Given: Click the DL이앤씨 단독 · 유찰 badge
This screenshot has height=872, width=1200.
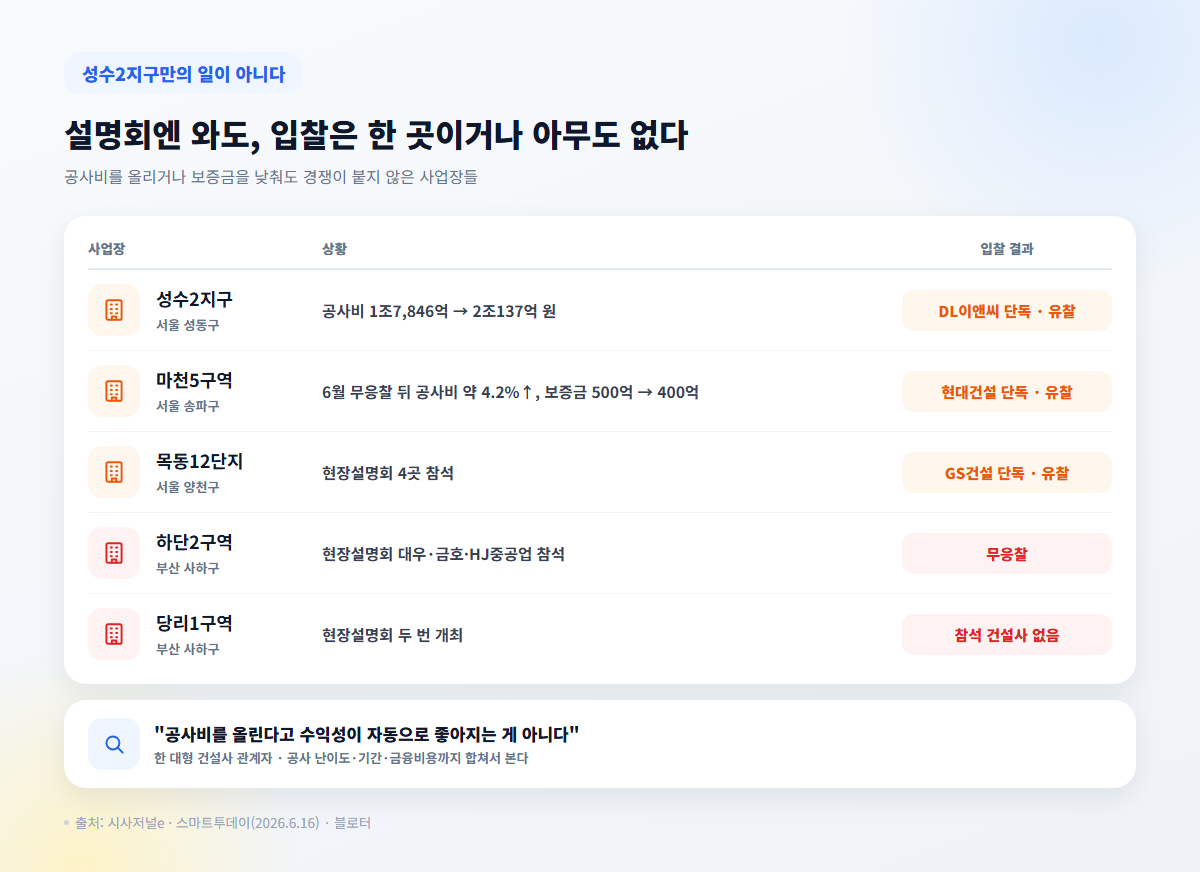Looking at the screenshot, I should (x=1007, y=311).
